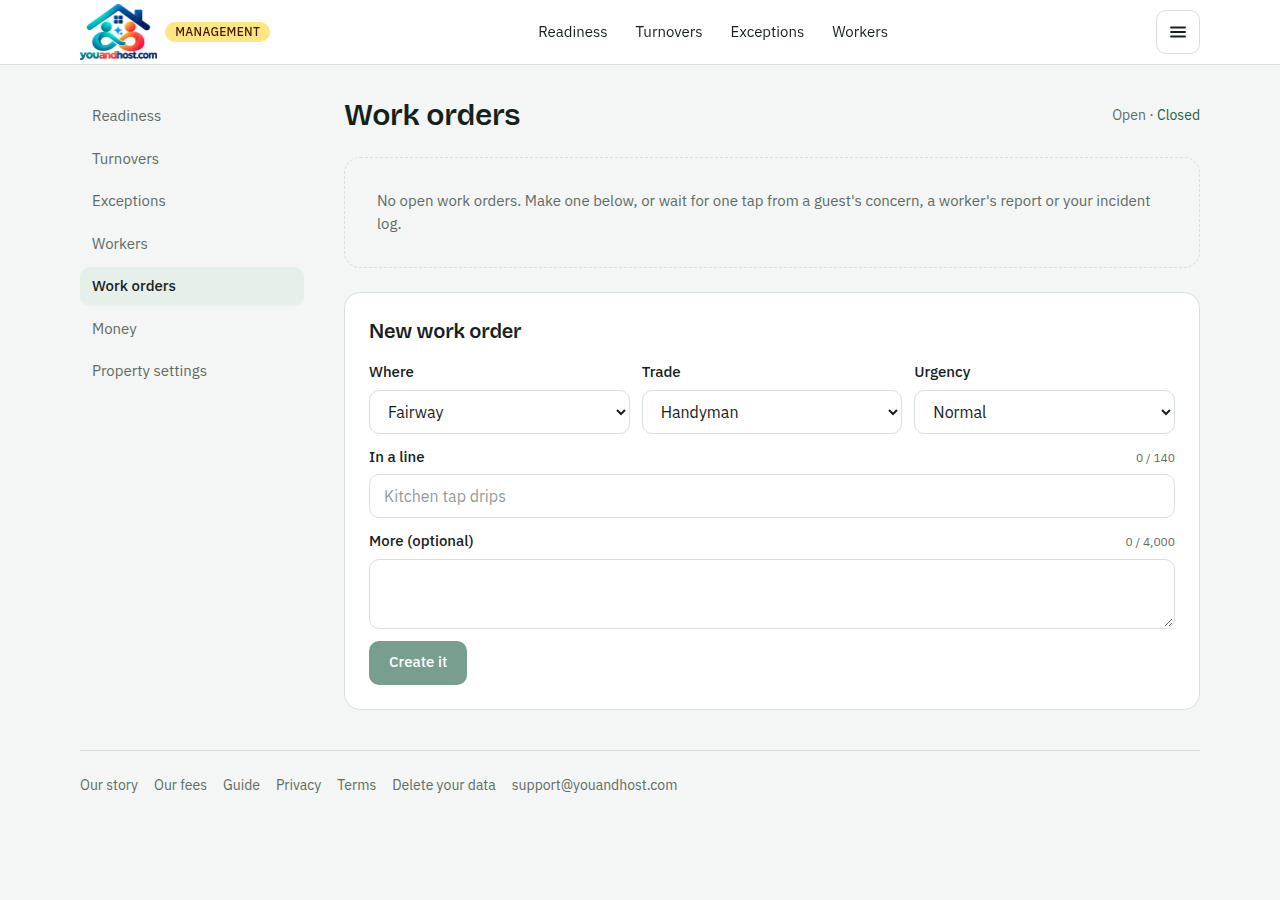Open Our story footer link
The image size is (1280, 900).
(x=109, y=785)
